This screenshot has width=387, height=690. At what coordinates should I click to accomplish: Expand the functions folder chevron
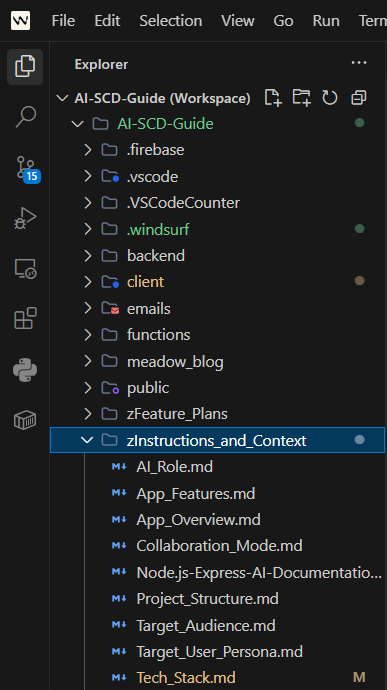pos(88,334)
